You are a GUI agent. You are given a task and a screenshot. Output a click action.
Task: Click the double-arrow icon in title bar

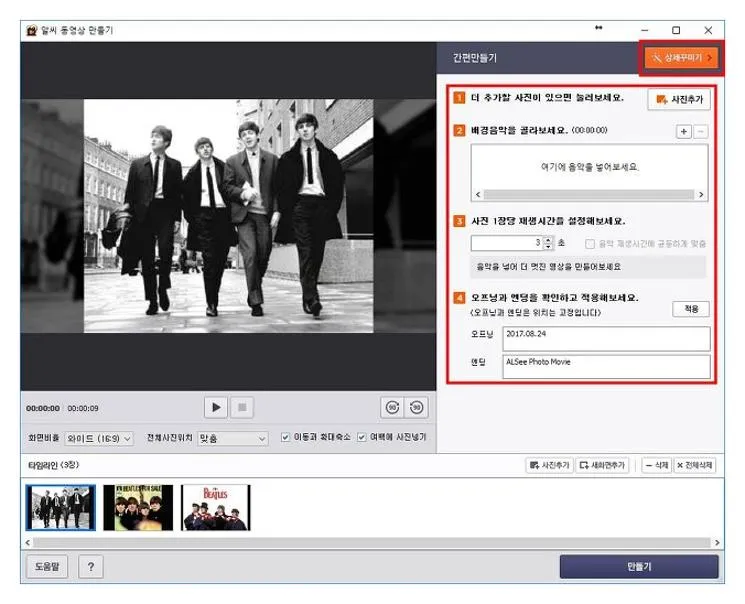(x=599, y=28)
